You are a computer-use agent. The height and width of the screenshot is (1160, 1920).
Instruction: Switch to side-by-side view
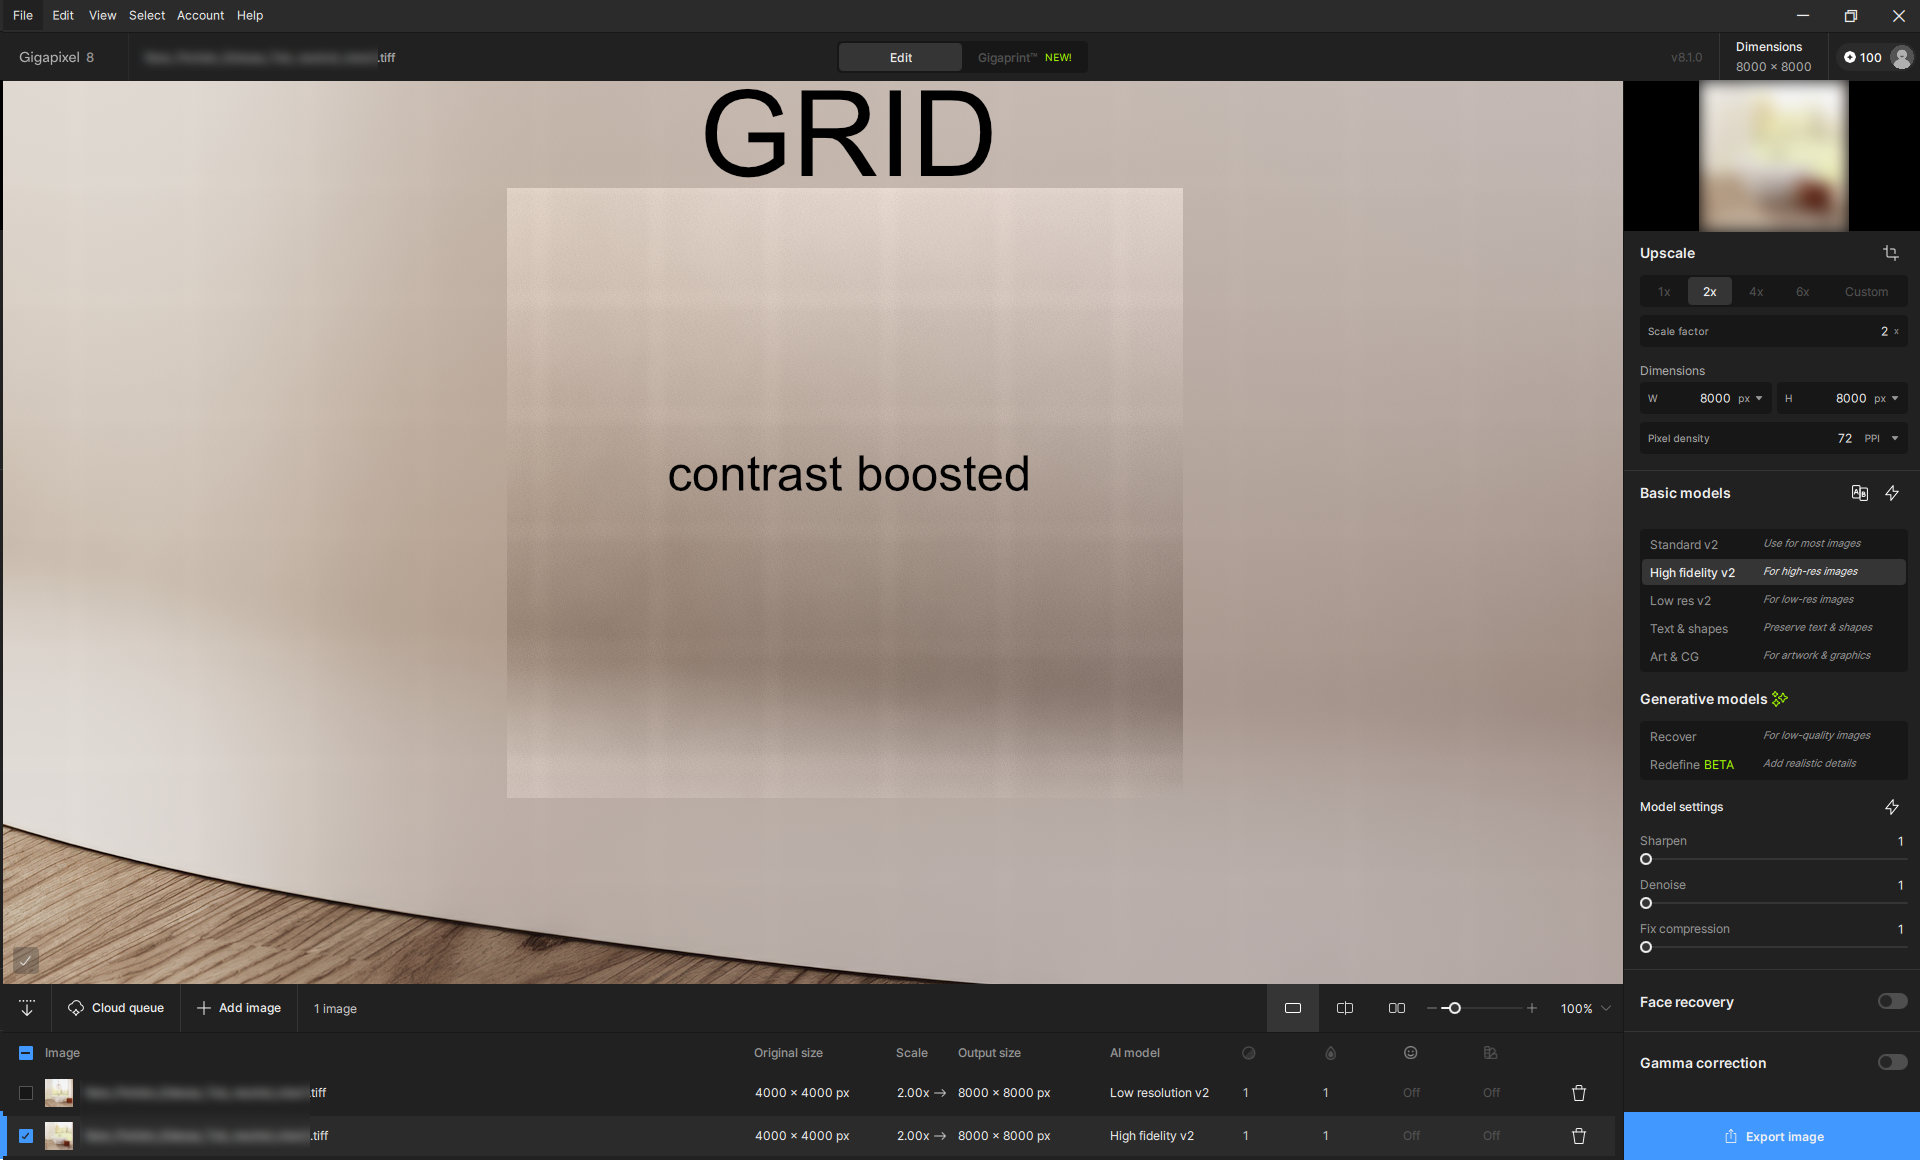pyautogui.click(x=1397, y=1008)
